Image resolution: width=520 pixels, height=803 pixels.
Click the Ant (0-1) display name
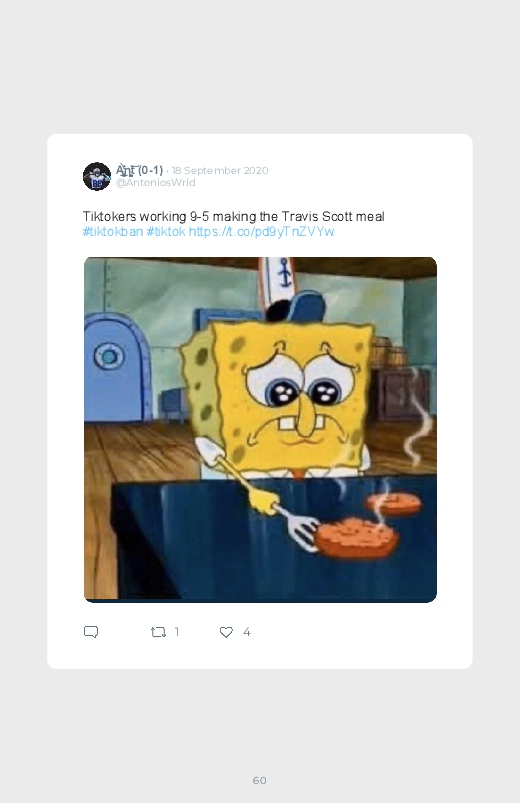[139, 170]
